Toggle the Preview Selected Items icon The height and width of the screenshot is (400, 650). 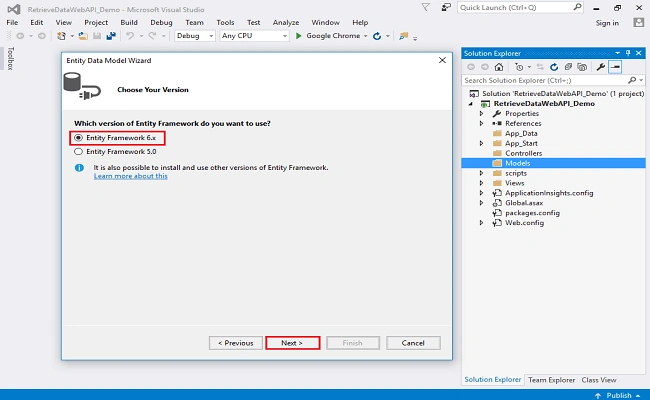(615, 67)
